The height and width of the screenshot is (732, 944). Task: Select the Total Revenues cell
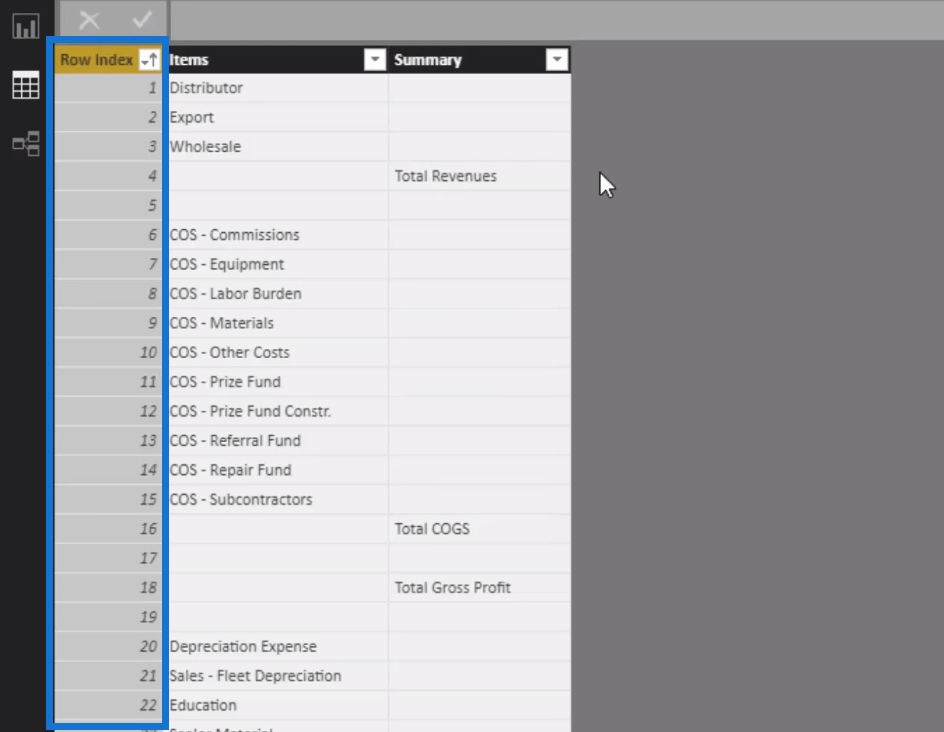tap(480, 176)
